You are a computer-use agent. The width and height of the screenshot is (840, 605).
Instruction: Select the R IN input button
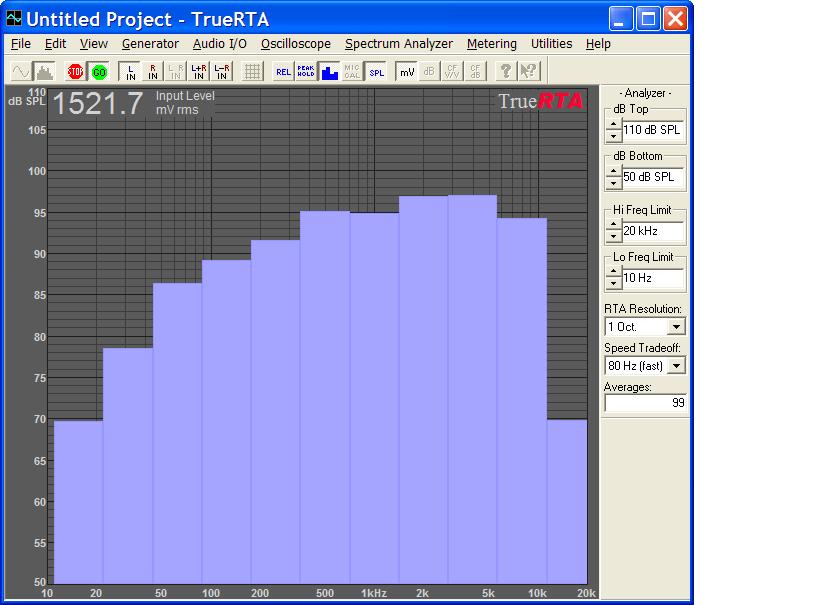click(x=153, y=71)
